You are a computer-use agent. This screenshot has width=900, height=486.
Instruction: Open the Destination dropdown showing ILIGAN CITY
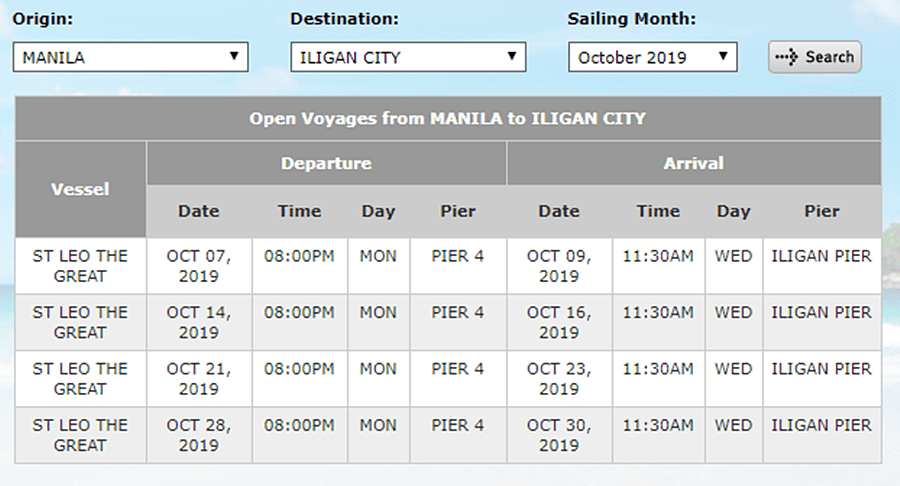click(407, 57)
